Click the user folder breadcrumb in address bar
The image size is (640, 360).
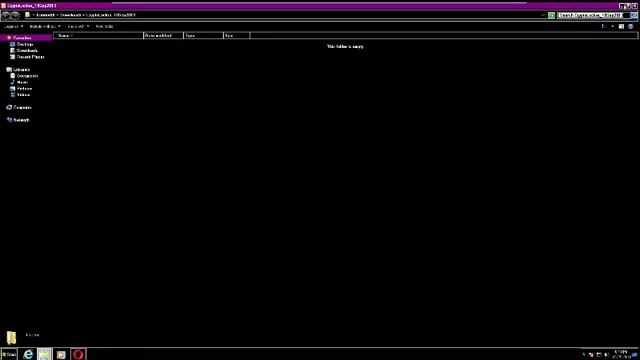(x=45, y=15)
